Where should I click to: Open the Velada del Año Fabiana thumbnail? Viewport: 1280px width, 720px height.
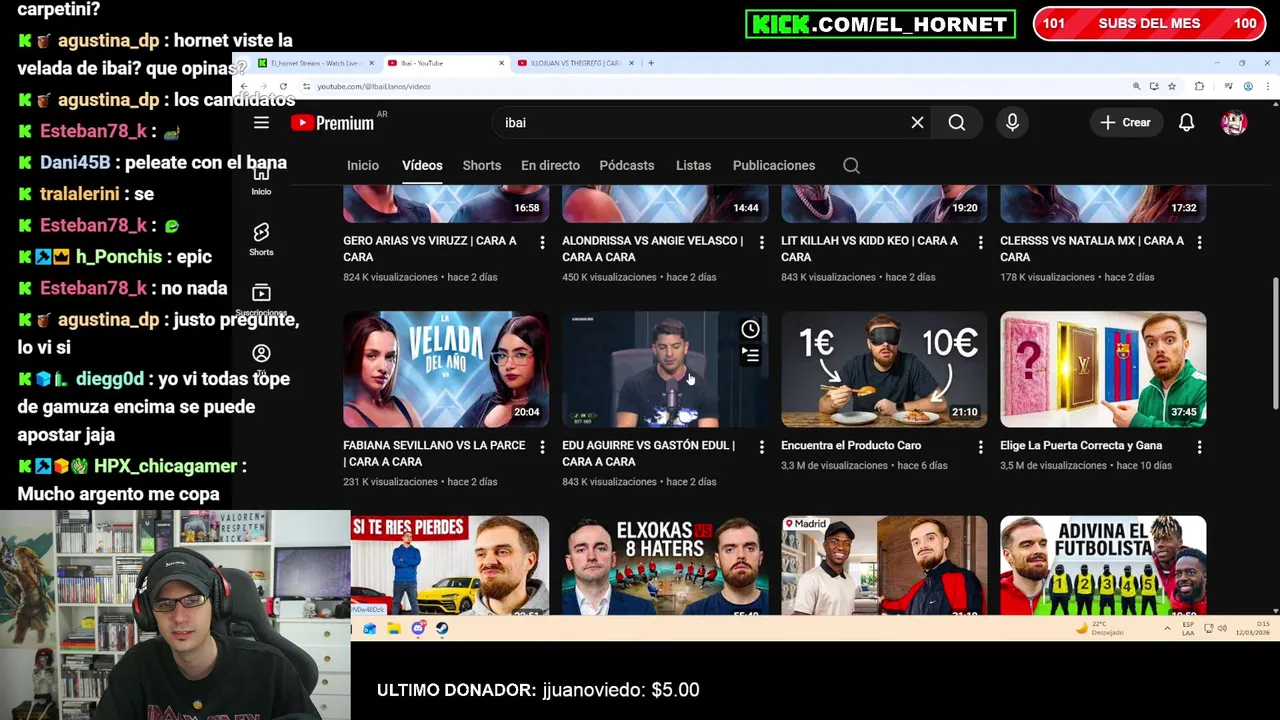click(x=446, y=369)
